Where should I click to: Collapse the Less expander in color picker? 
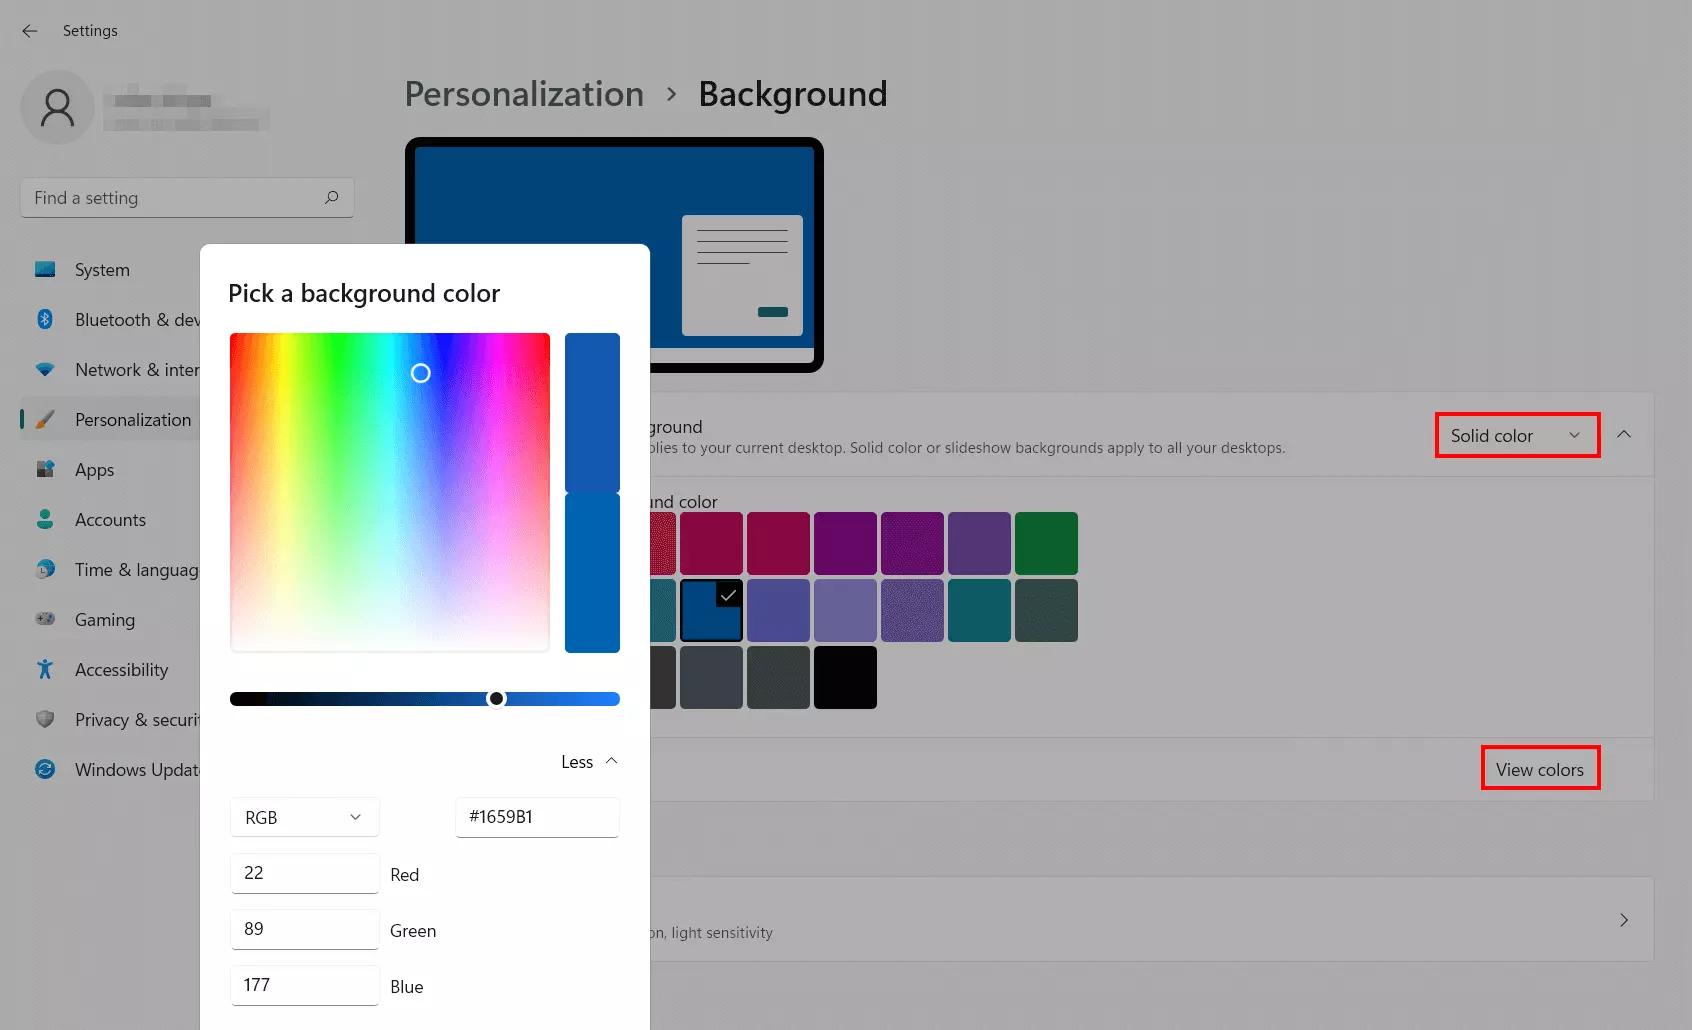pyautogui.click(x=590, y=762)
